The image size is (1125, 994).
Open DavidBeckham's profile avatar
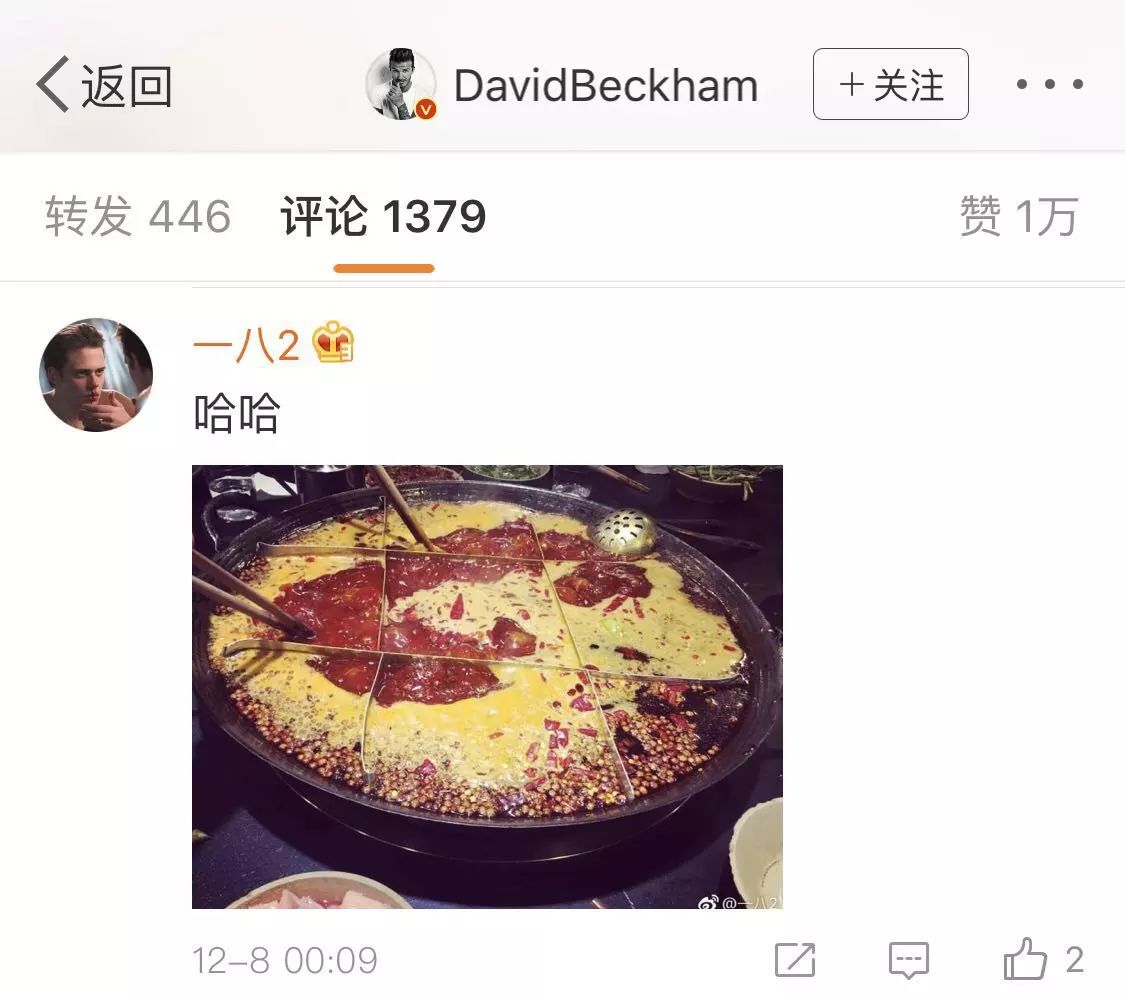pos(400,84)
